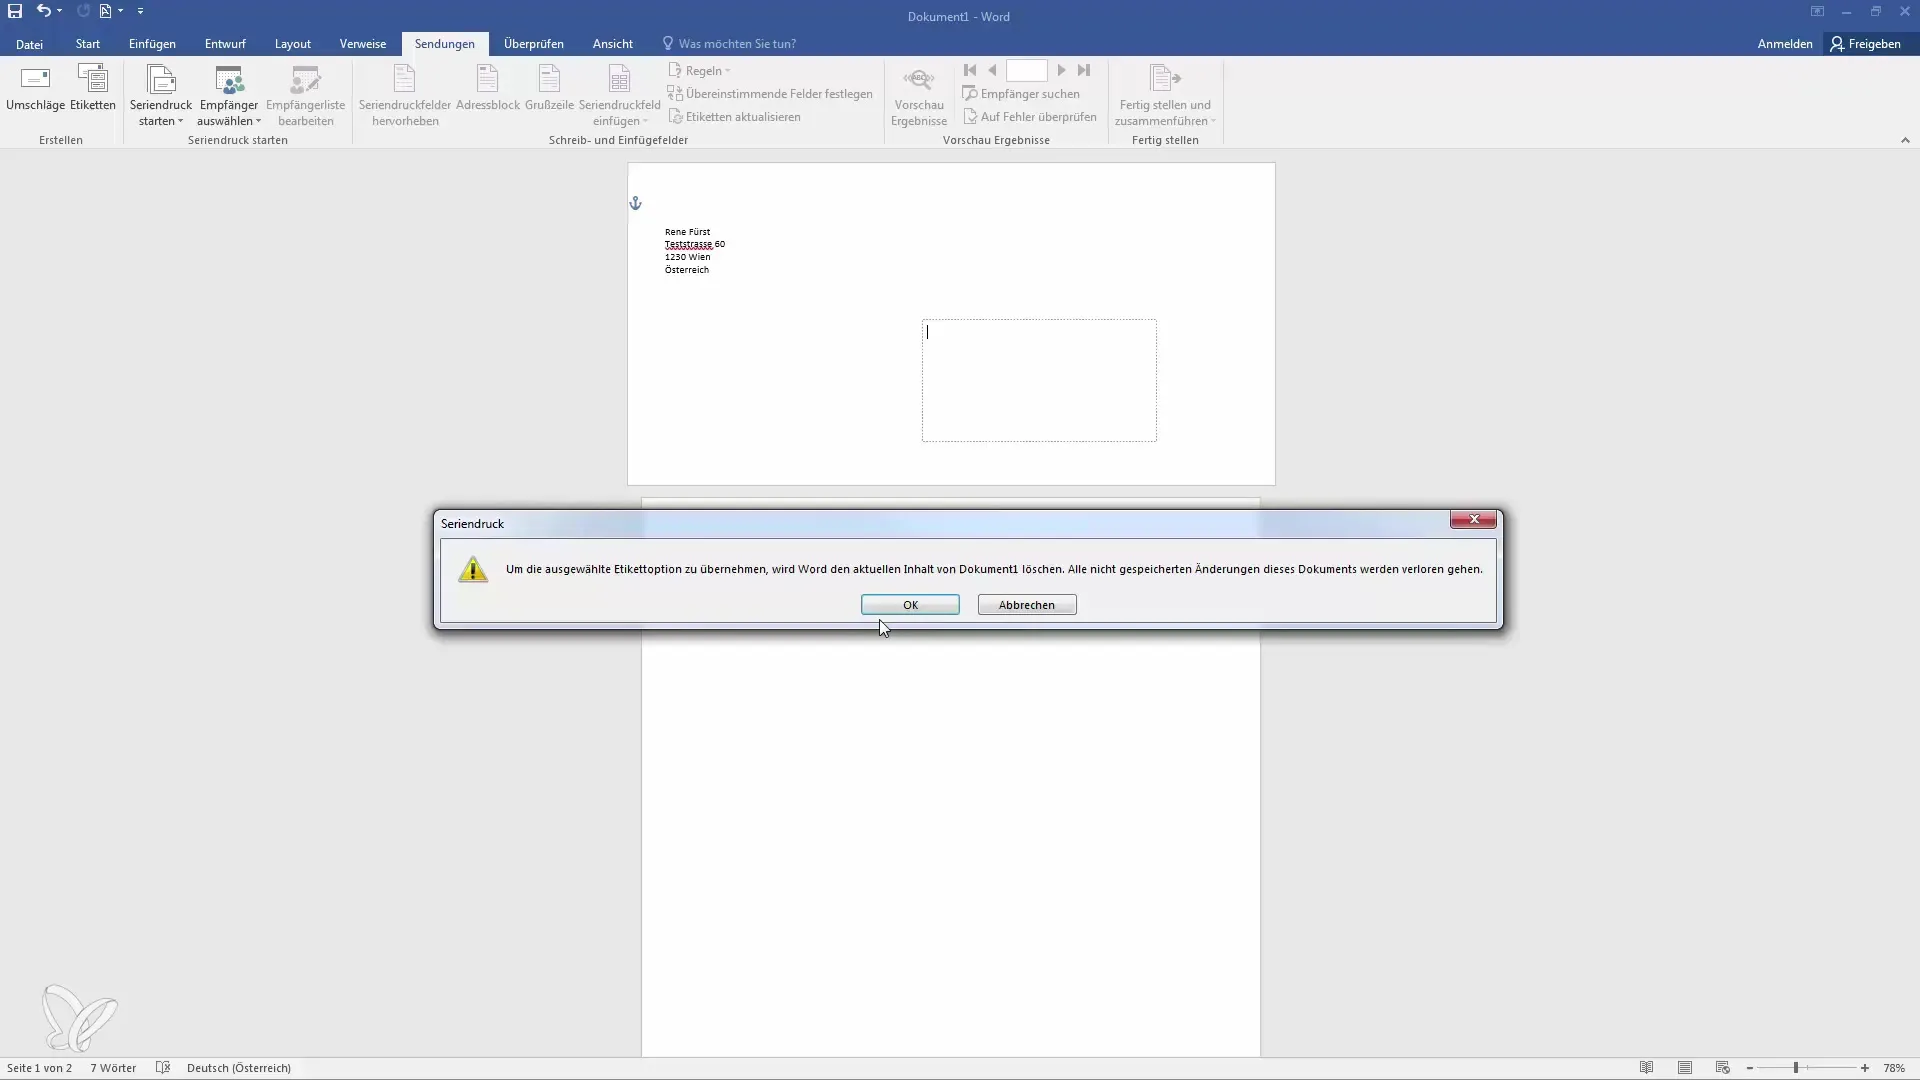Click the 'Österreich' line

[686, 270]
